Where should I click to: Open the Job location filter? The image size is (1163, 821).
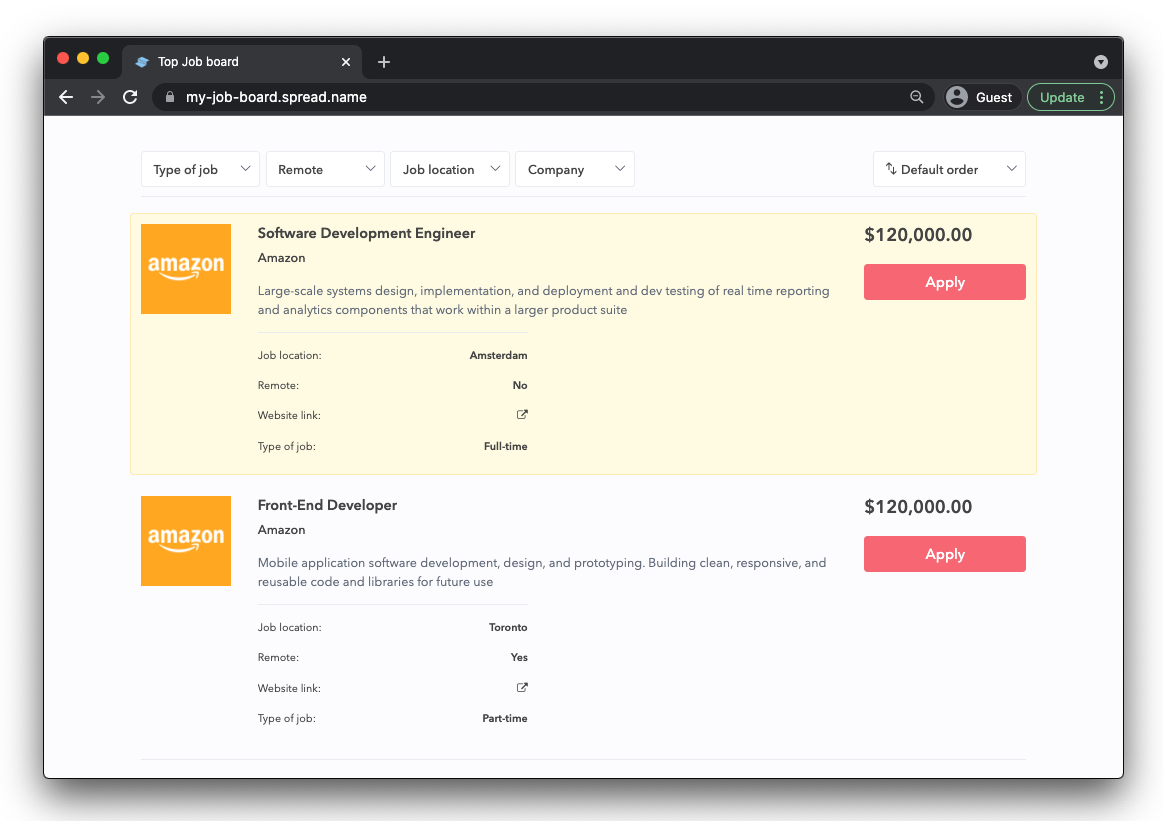450,168
